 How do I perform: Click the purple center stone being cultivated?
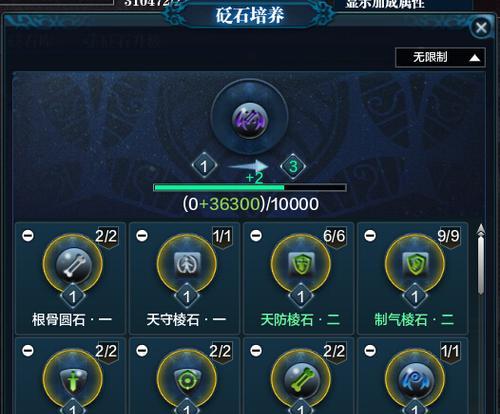(250, 121)
